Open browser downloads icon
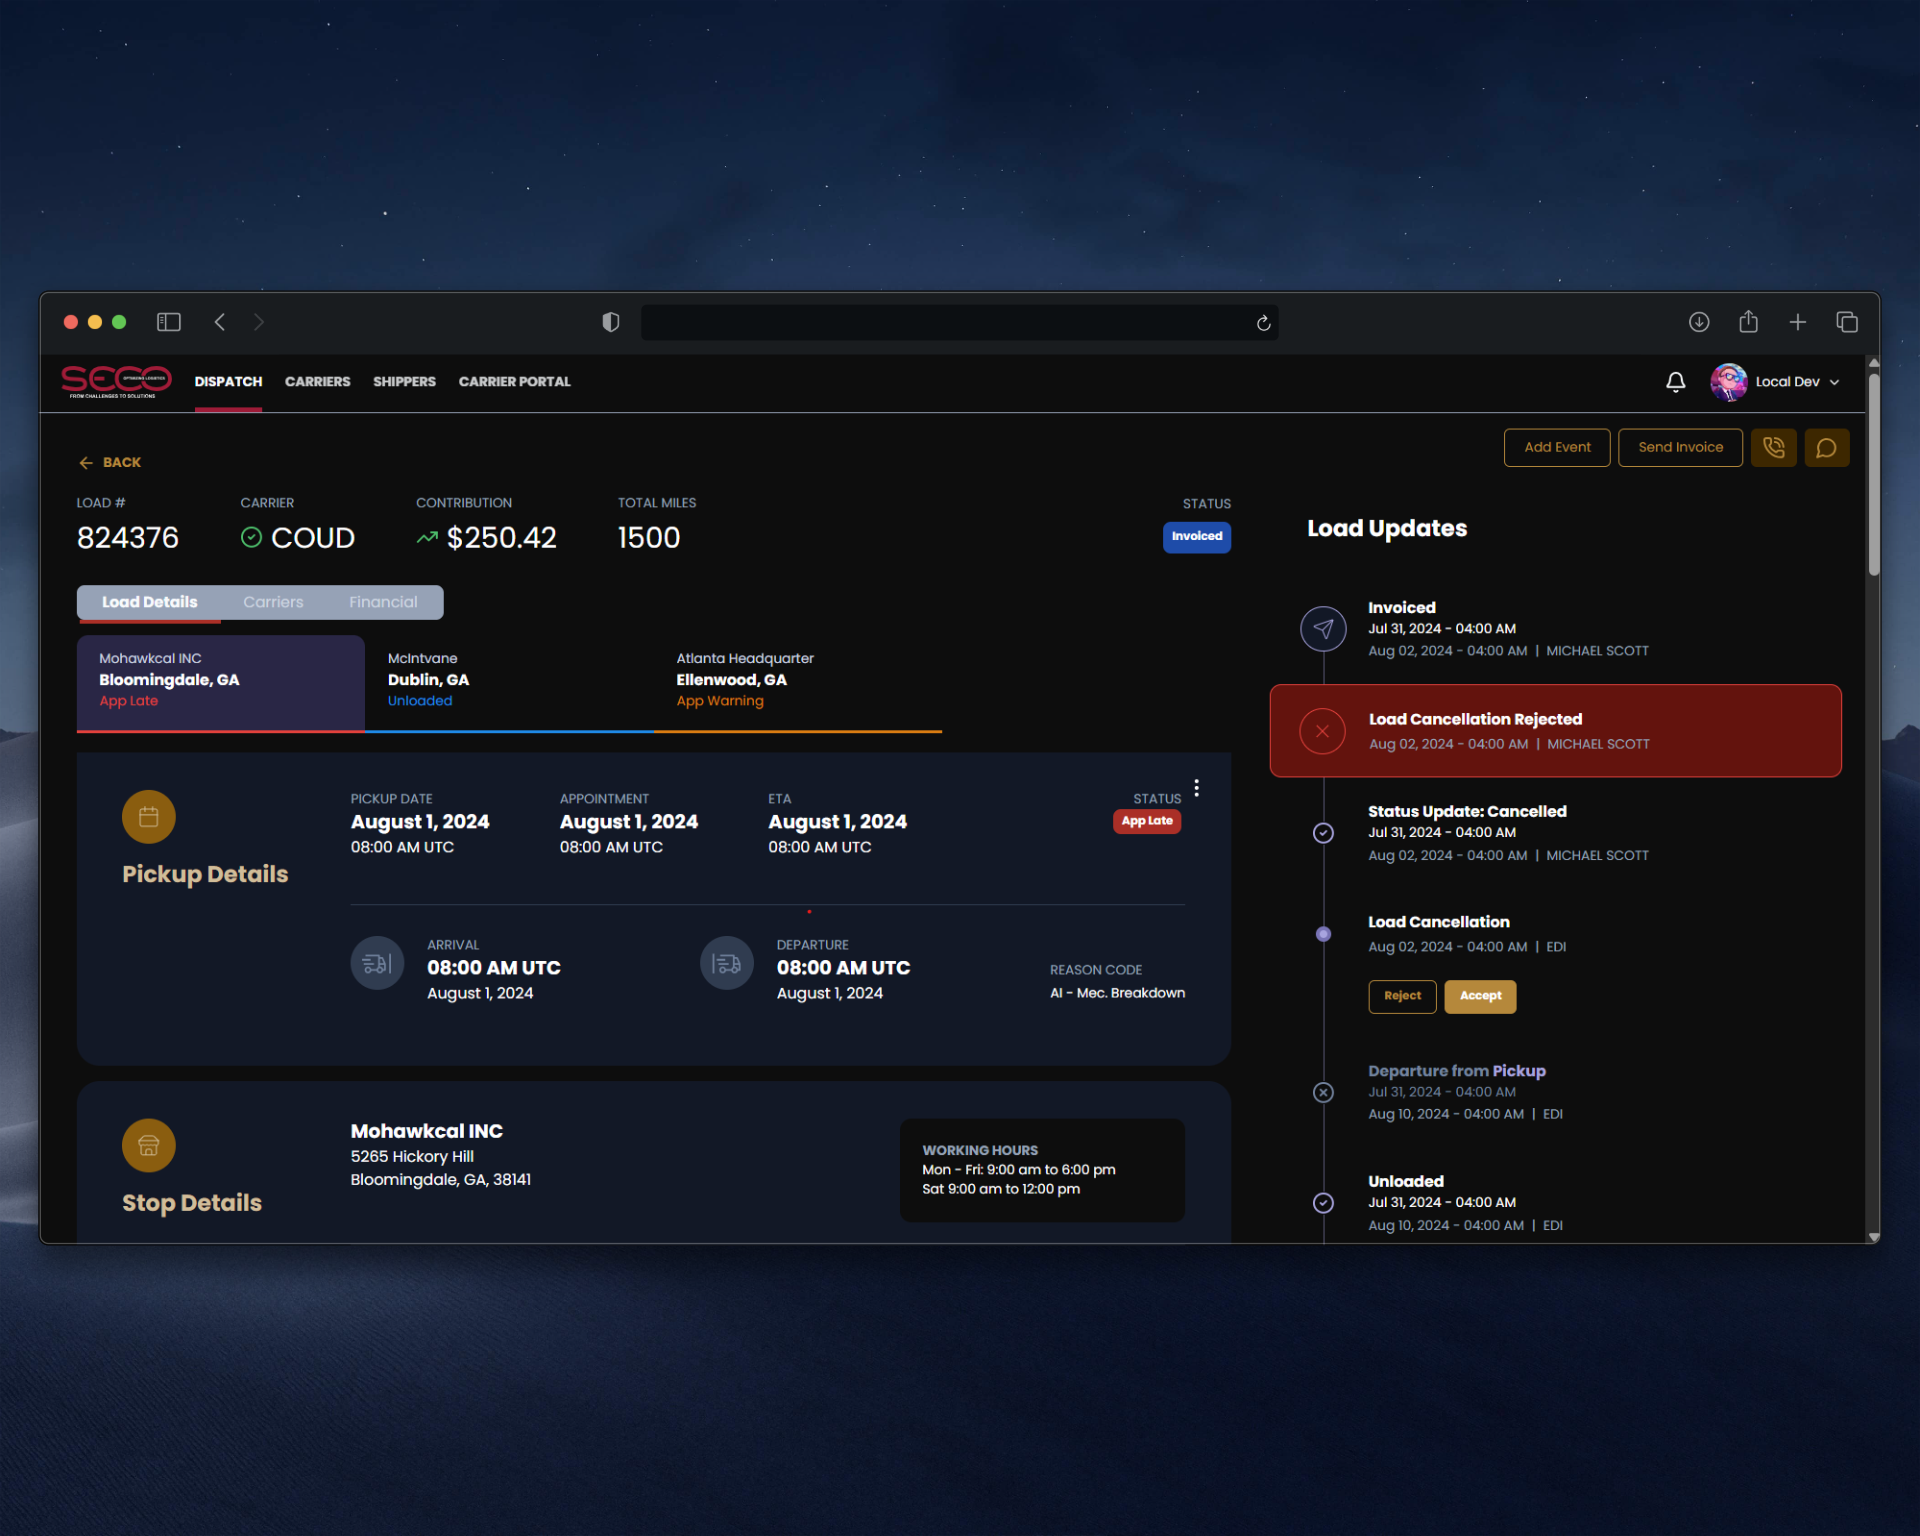1920x1536 pixels. click(x=1698, y=322)
